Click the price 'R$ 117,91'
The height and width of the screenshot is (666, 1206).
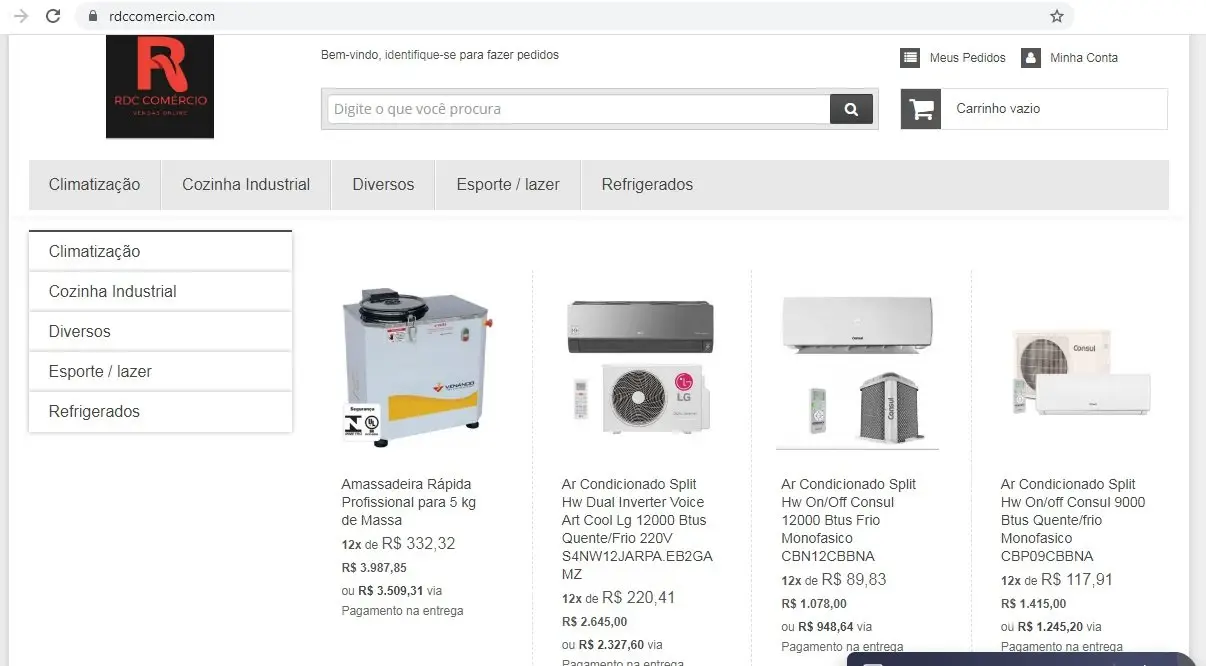[x=1077, y=580]
